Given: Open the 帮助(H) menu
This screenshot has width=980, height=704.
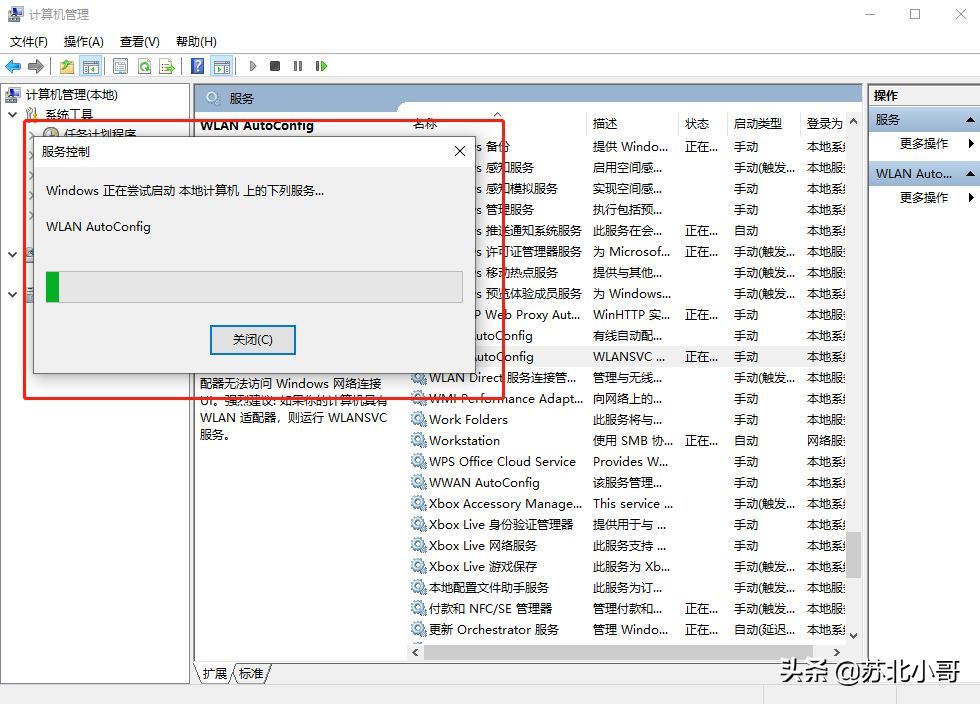Looking at the screenshot, I should pyautogui.click(x=196, y=41).
